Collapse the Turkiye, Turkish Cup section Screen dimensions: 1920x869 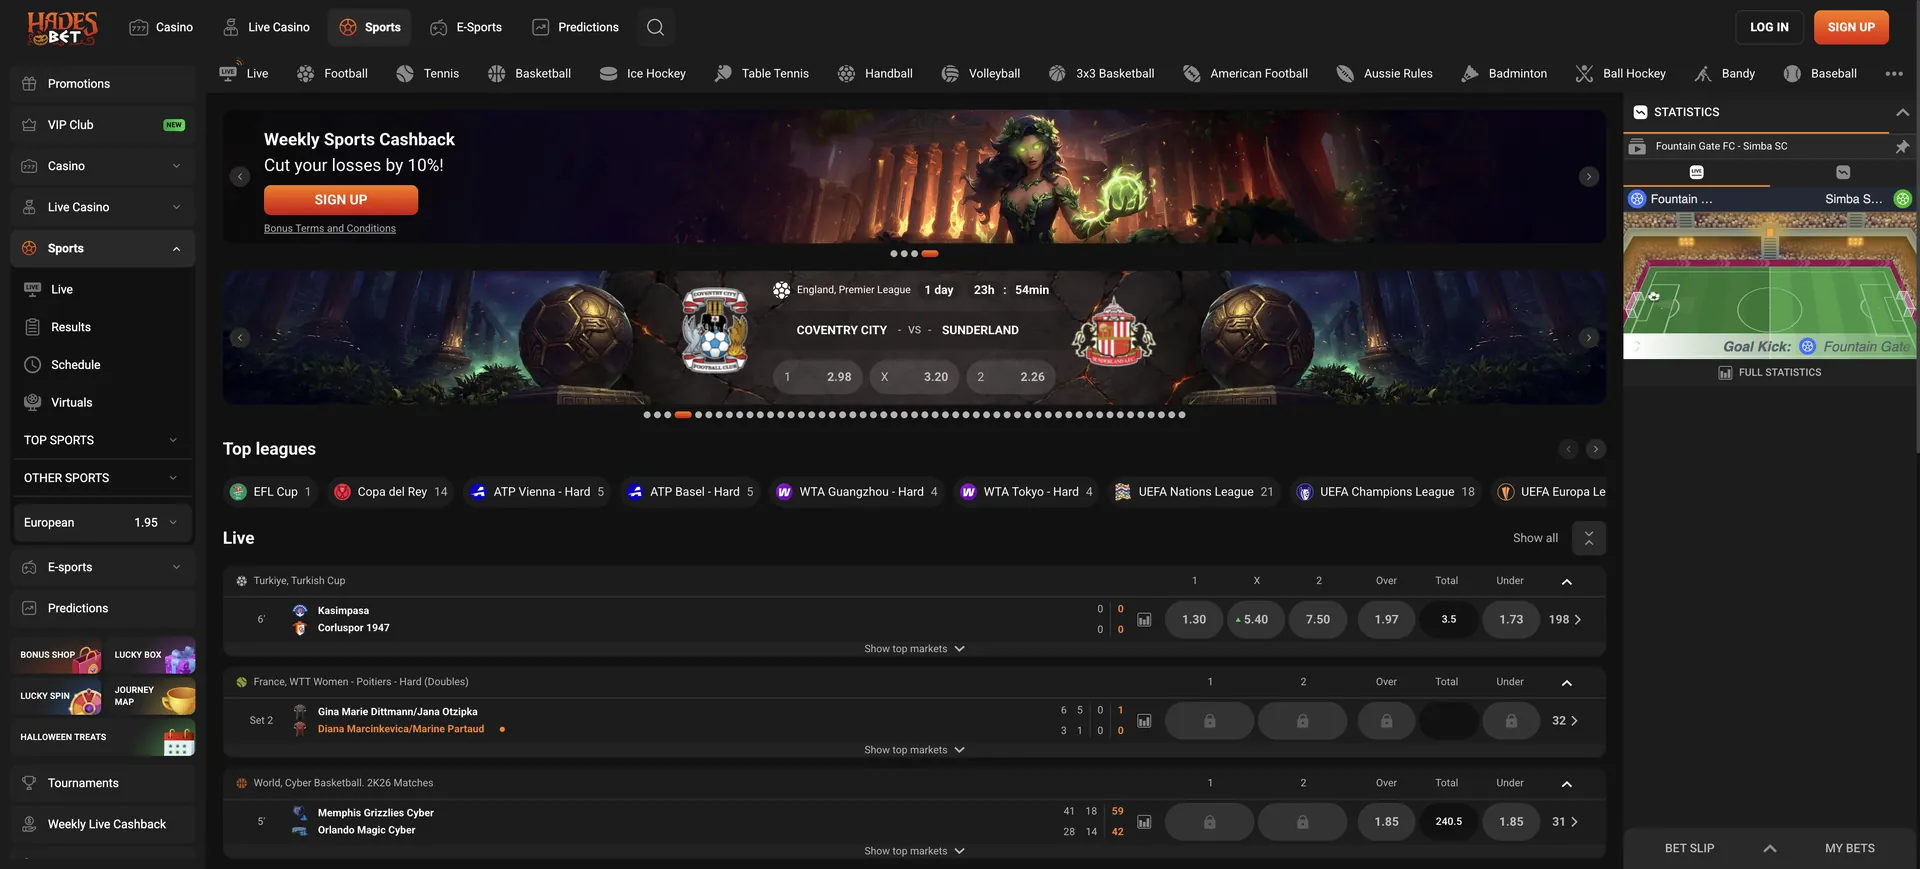pos(1567,582)
